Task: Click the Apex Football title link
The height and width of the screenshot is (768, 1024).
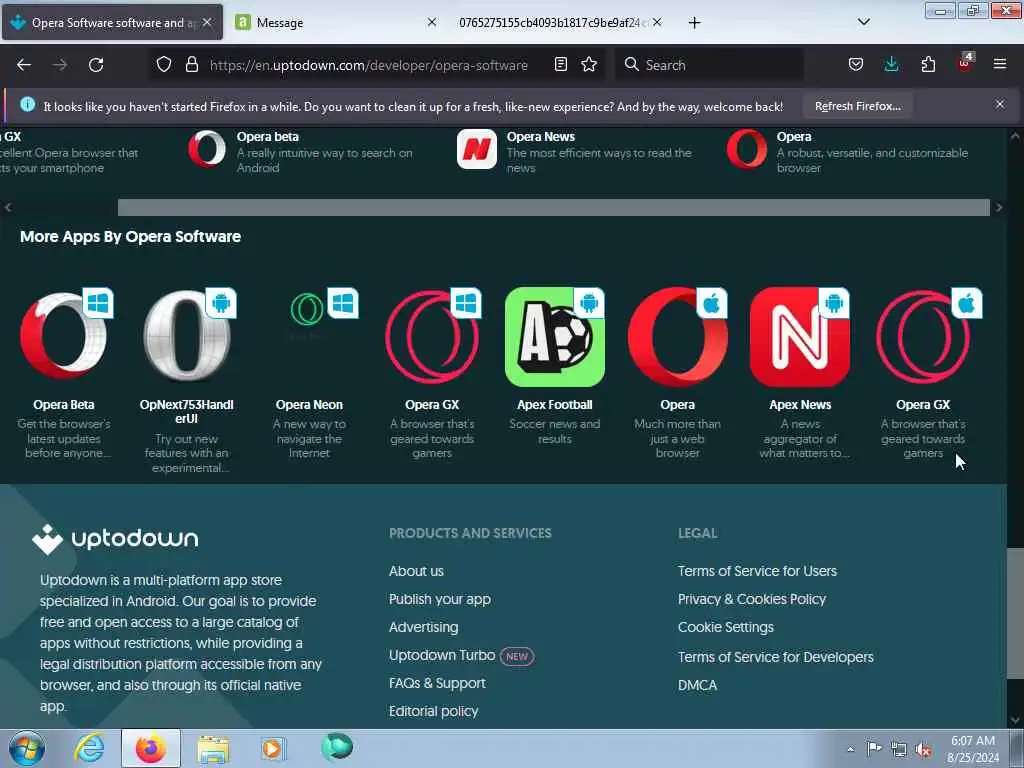Action: [x=555, y=405]
